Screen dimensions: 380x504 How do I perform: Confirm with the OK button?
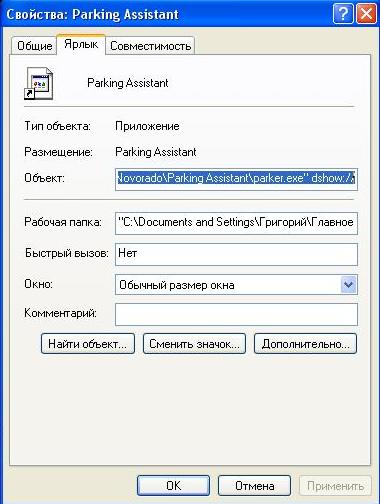tap(173, 486)
